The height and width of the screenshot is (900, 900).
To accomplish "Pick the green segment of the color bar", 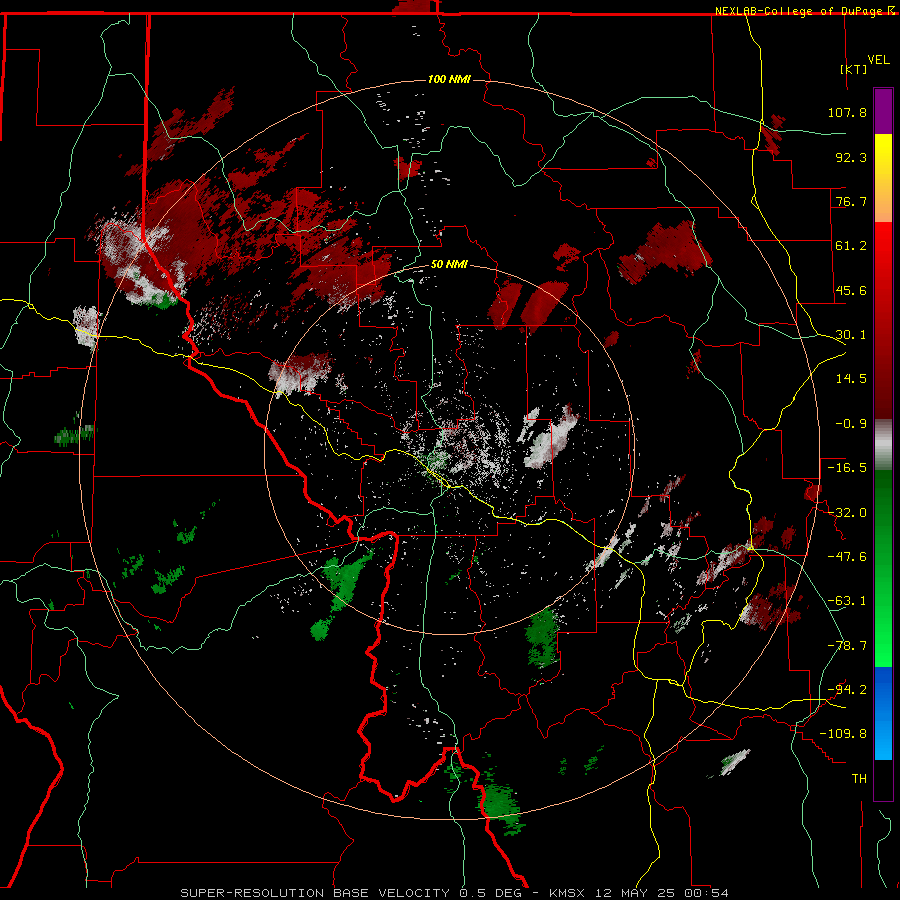I will pyautogui.click(x=883, y=568).
